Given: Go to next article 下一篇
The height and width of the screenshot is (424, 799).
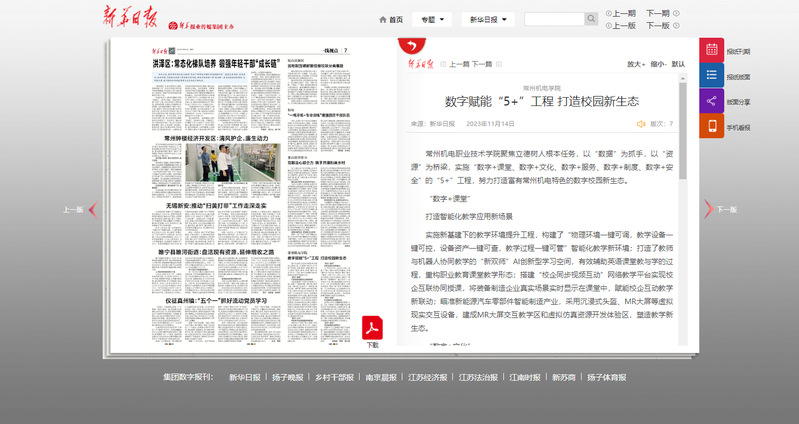Looking at the screenshot, I should point(482,64).
